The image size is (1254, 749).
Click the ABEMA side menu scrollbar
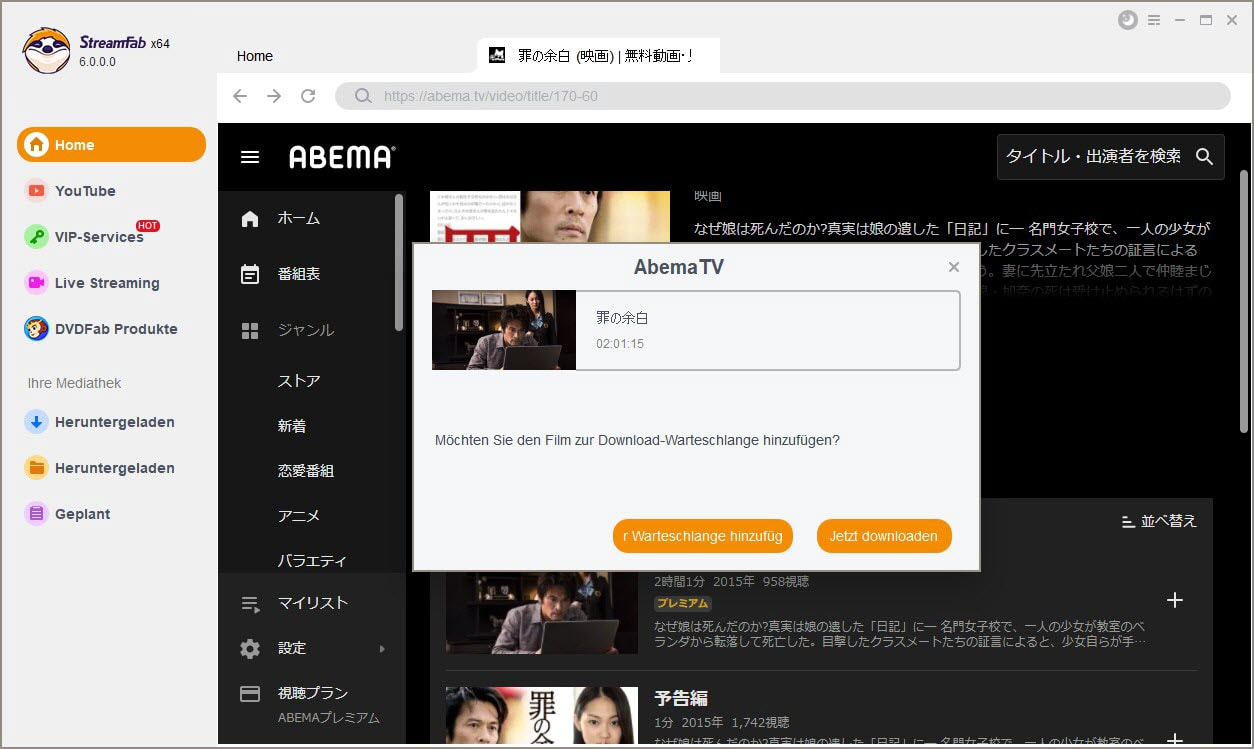click(400, 262)
